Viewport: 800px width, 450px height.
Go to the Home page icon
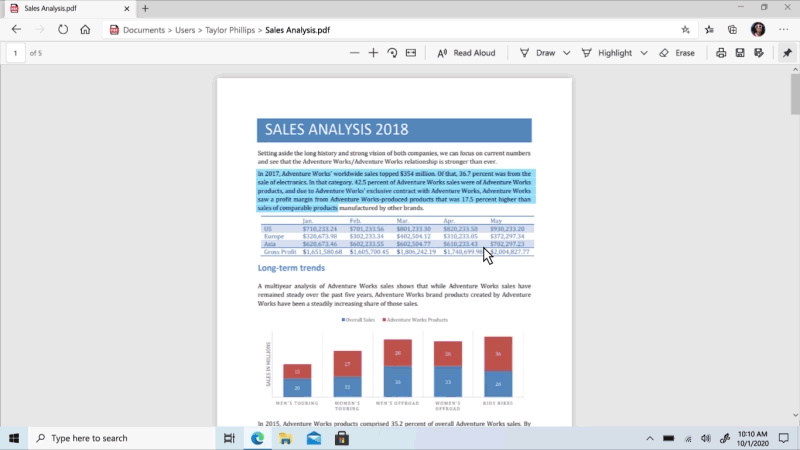point(85,30)
